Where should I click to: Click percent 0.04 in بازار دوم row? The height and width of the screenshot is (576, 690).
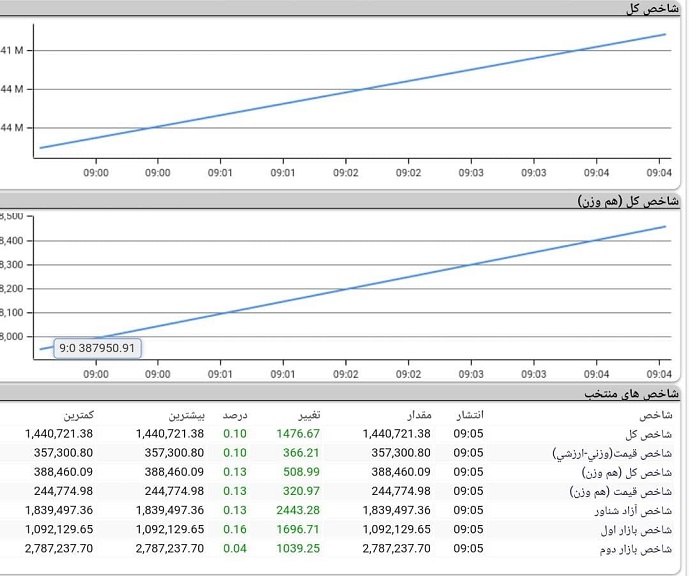(x=235, y=548)
